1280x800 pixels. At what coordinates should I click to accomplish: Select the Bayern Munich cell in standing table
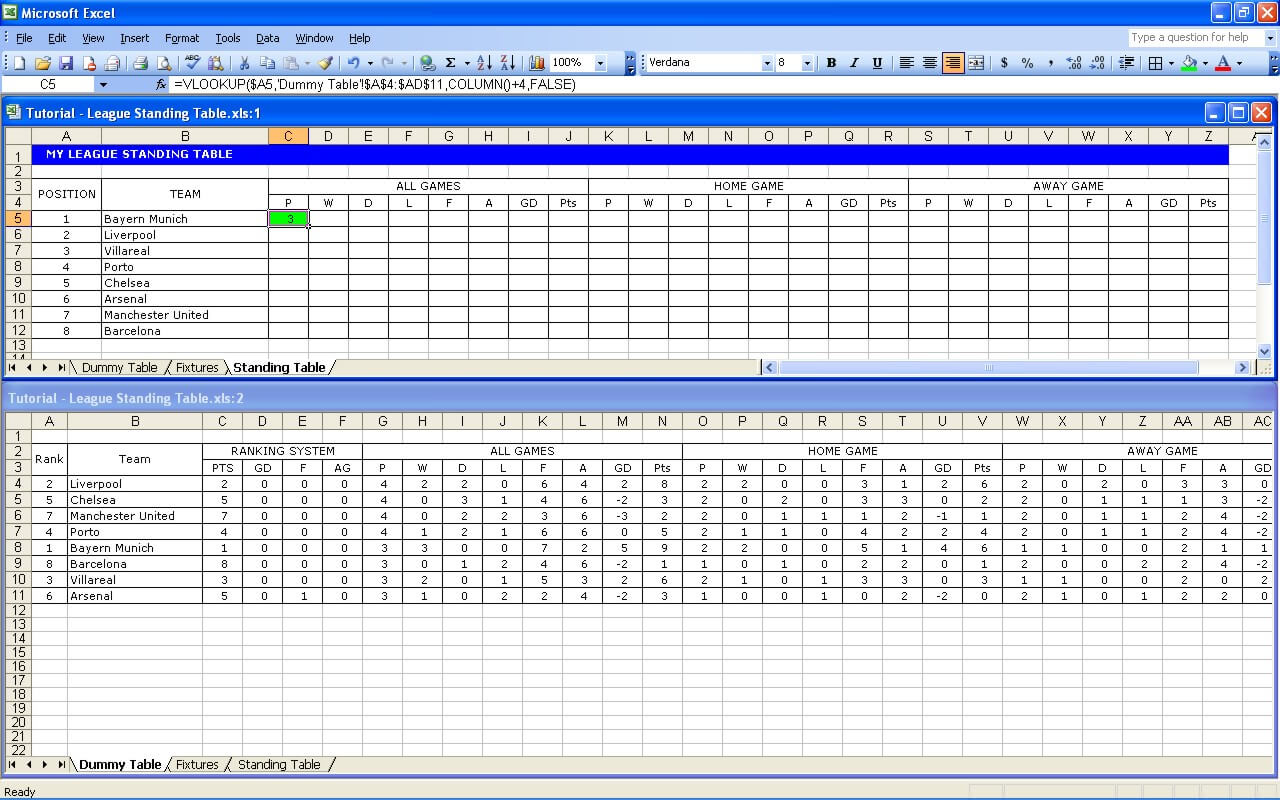tap(185, 219)
